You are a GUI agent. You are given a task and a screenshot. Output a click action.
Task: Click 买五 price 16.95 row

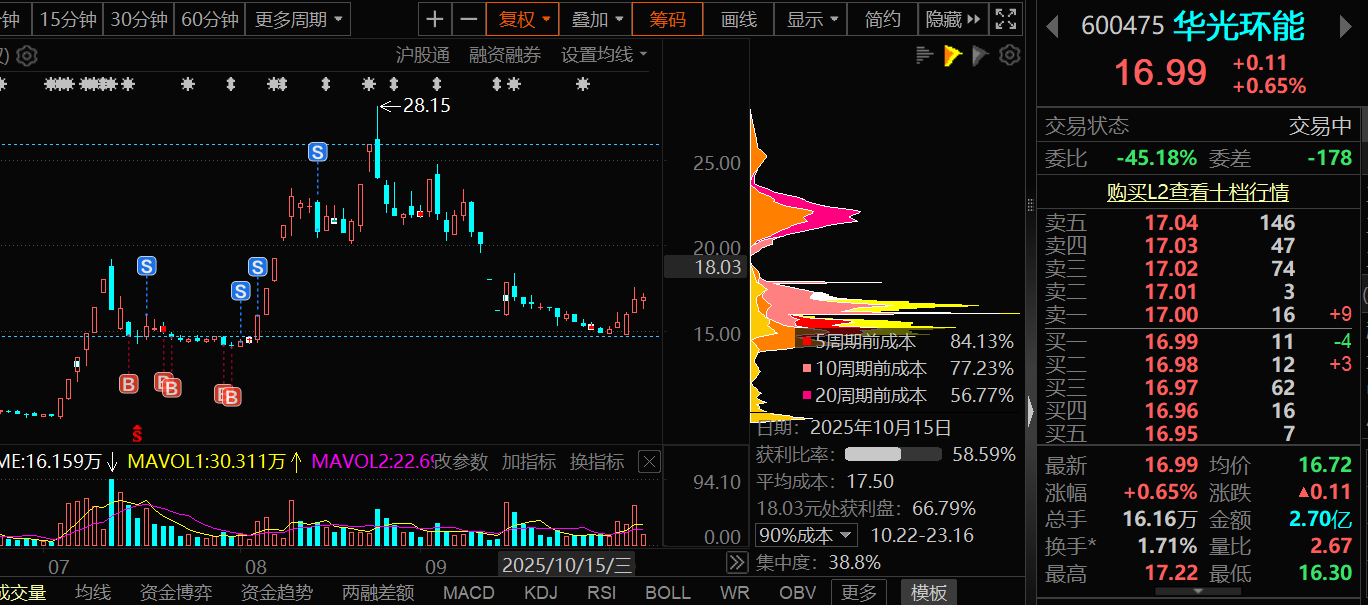[1198, 434]
